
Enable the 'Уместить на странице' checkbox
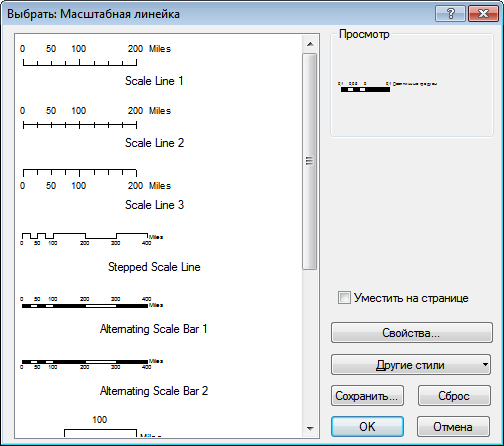click(x=344, y=297)
